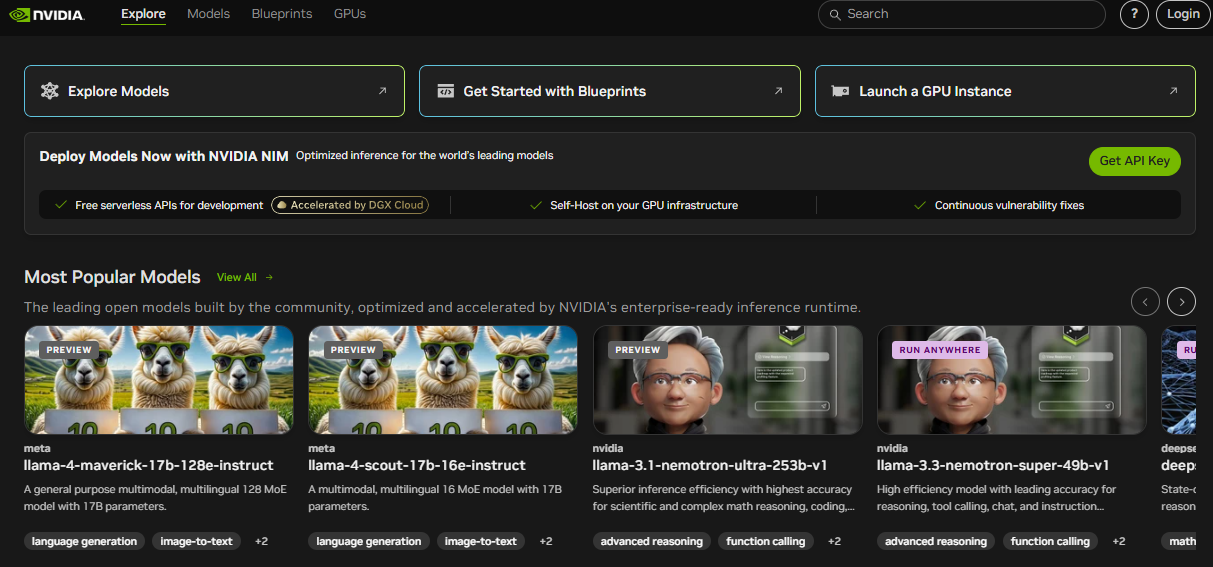Click the arrow on GPU Instance card

click(1173, 91)
